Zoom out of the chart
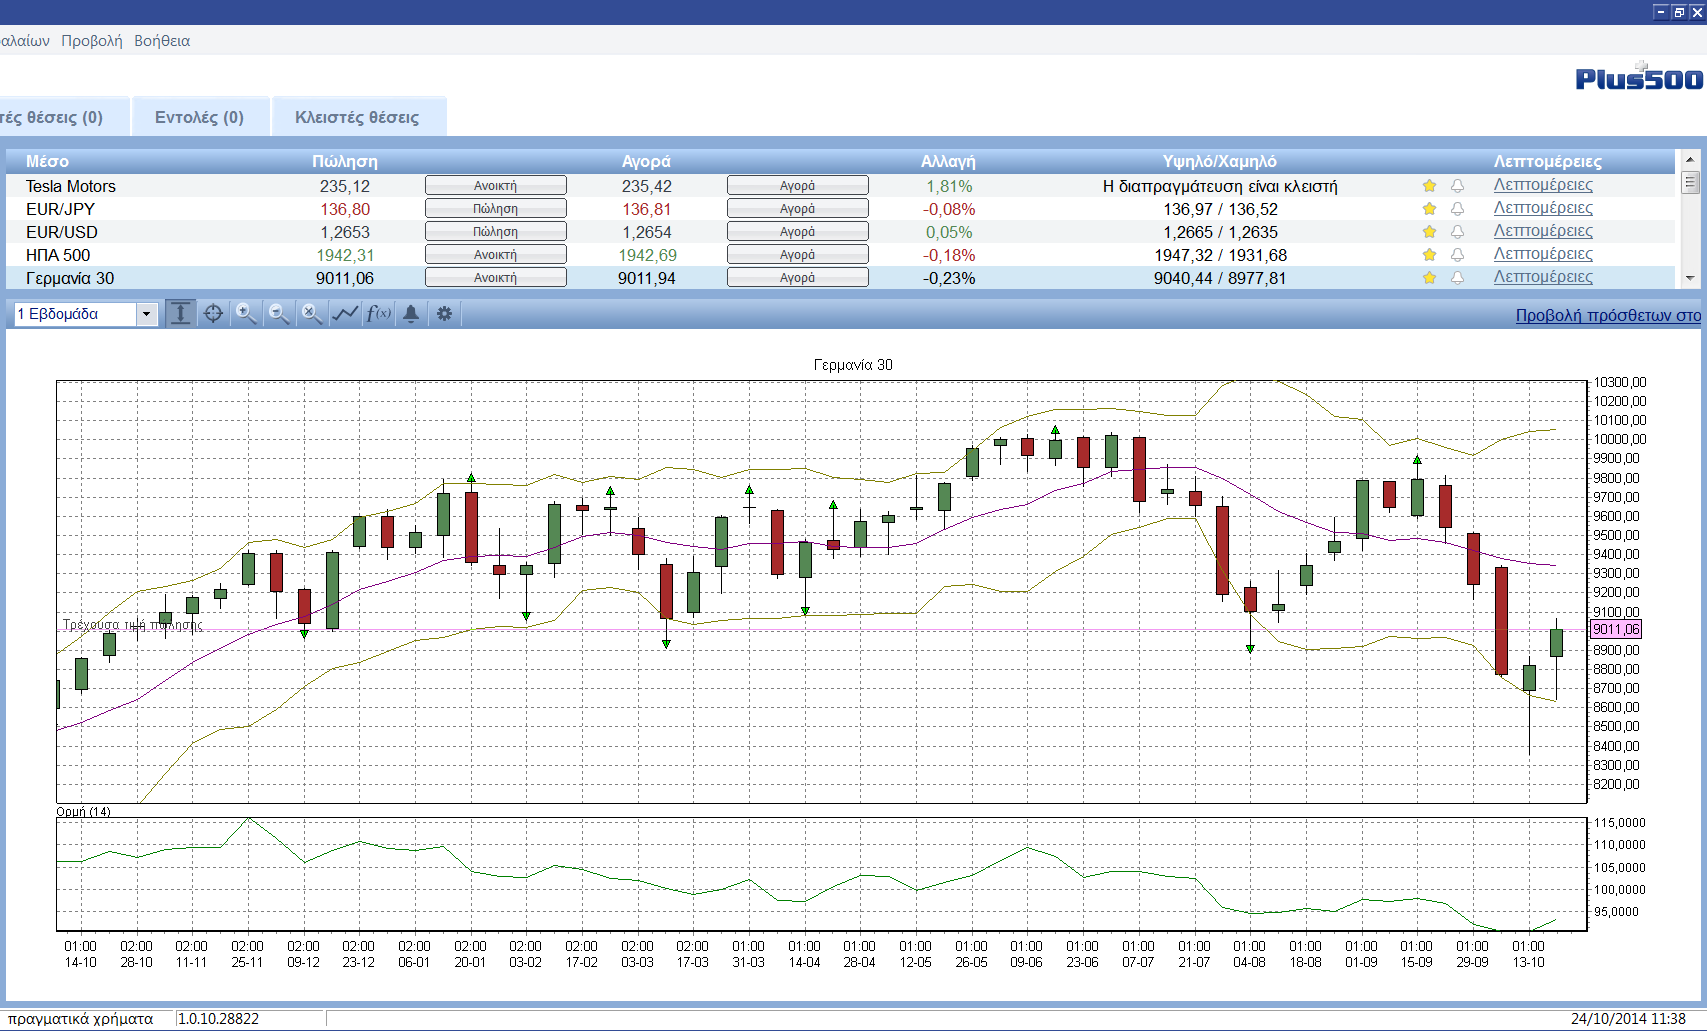 click(x=279, y=314)
